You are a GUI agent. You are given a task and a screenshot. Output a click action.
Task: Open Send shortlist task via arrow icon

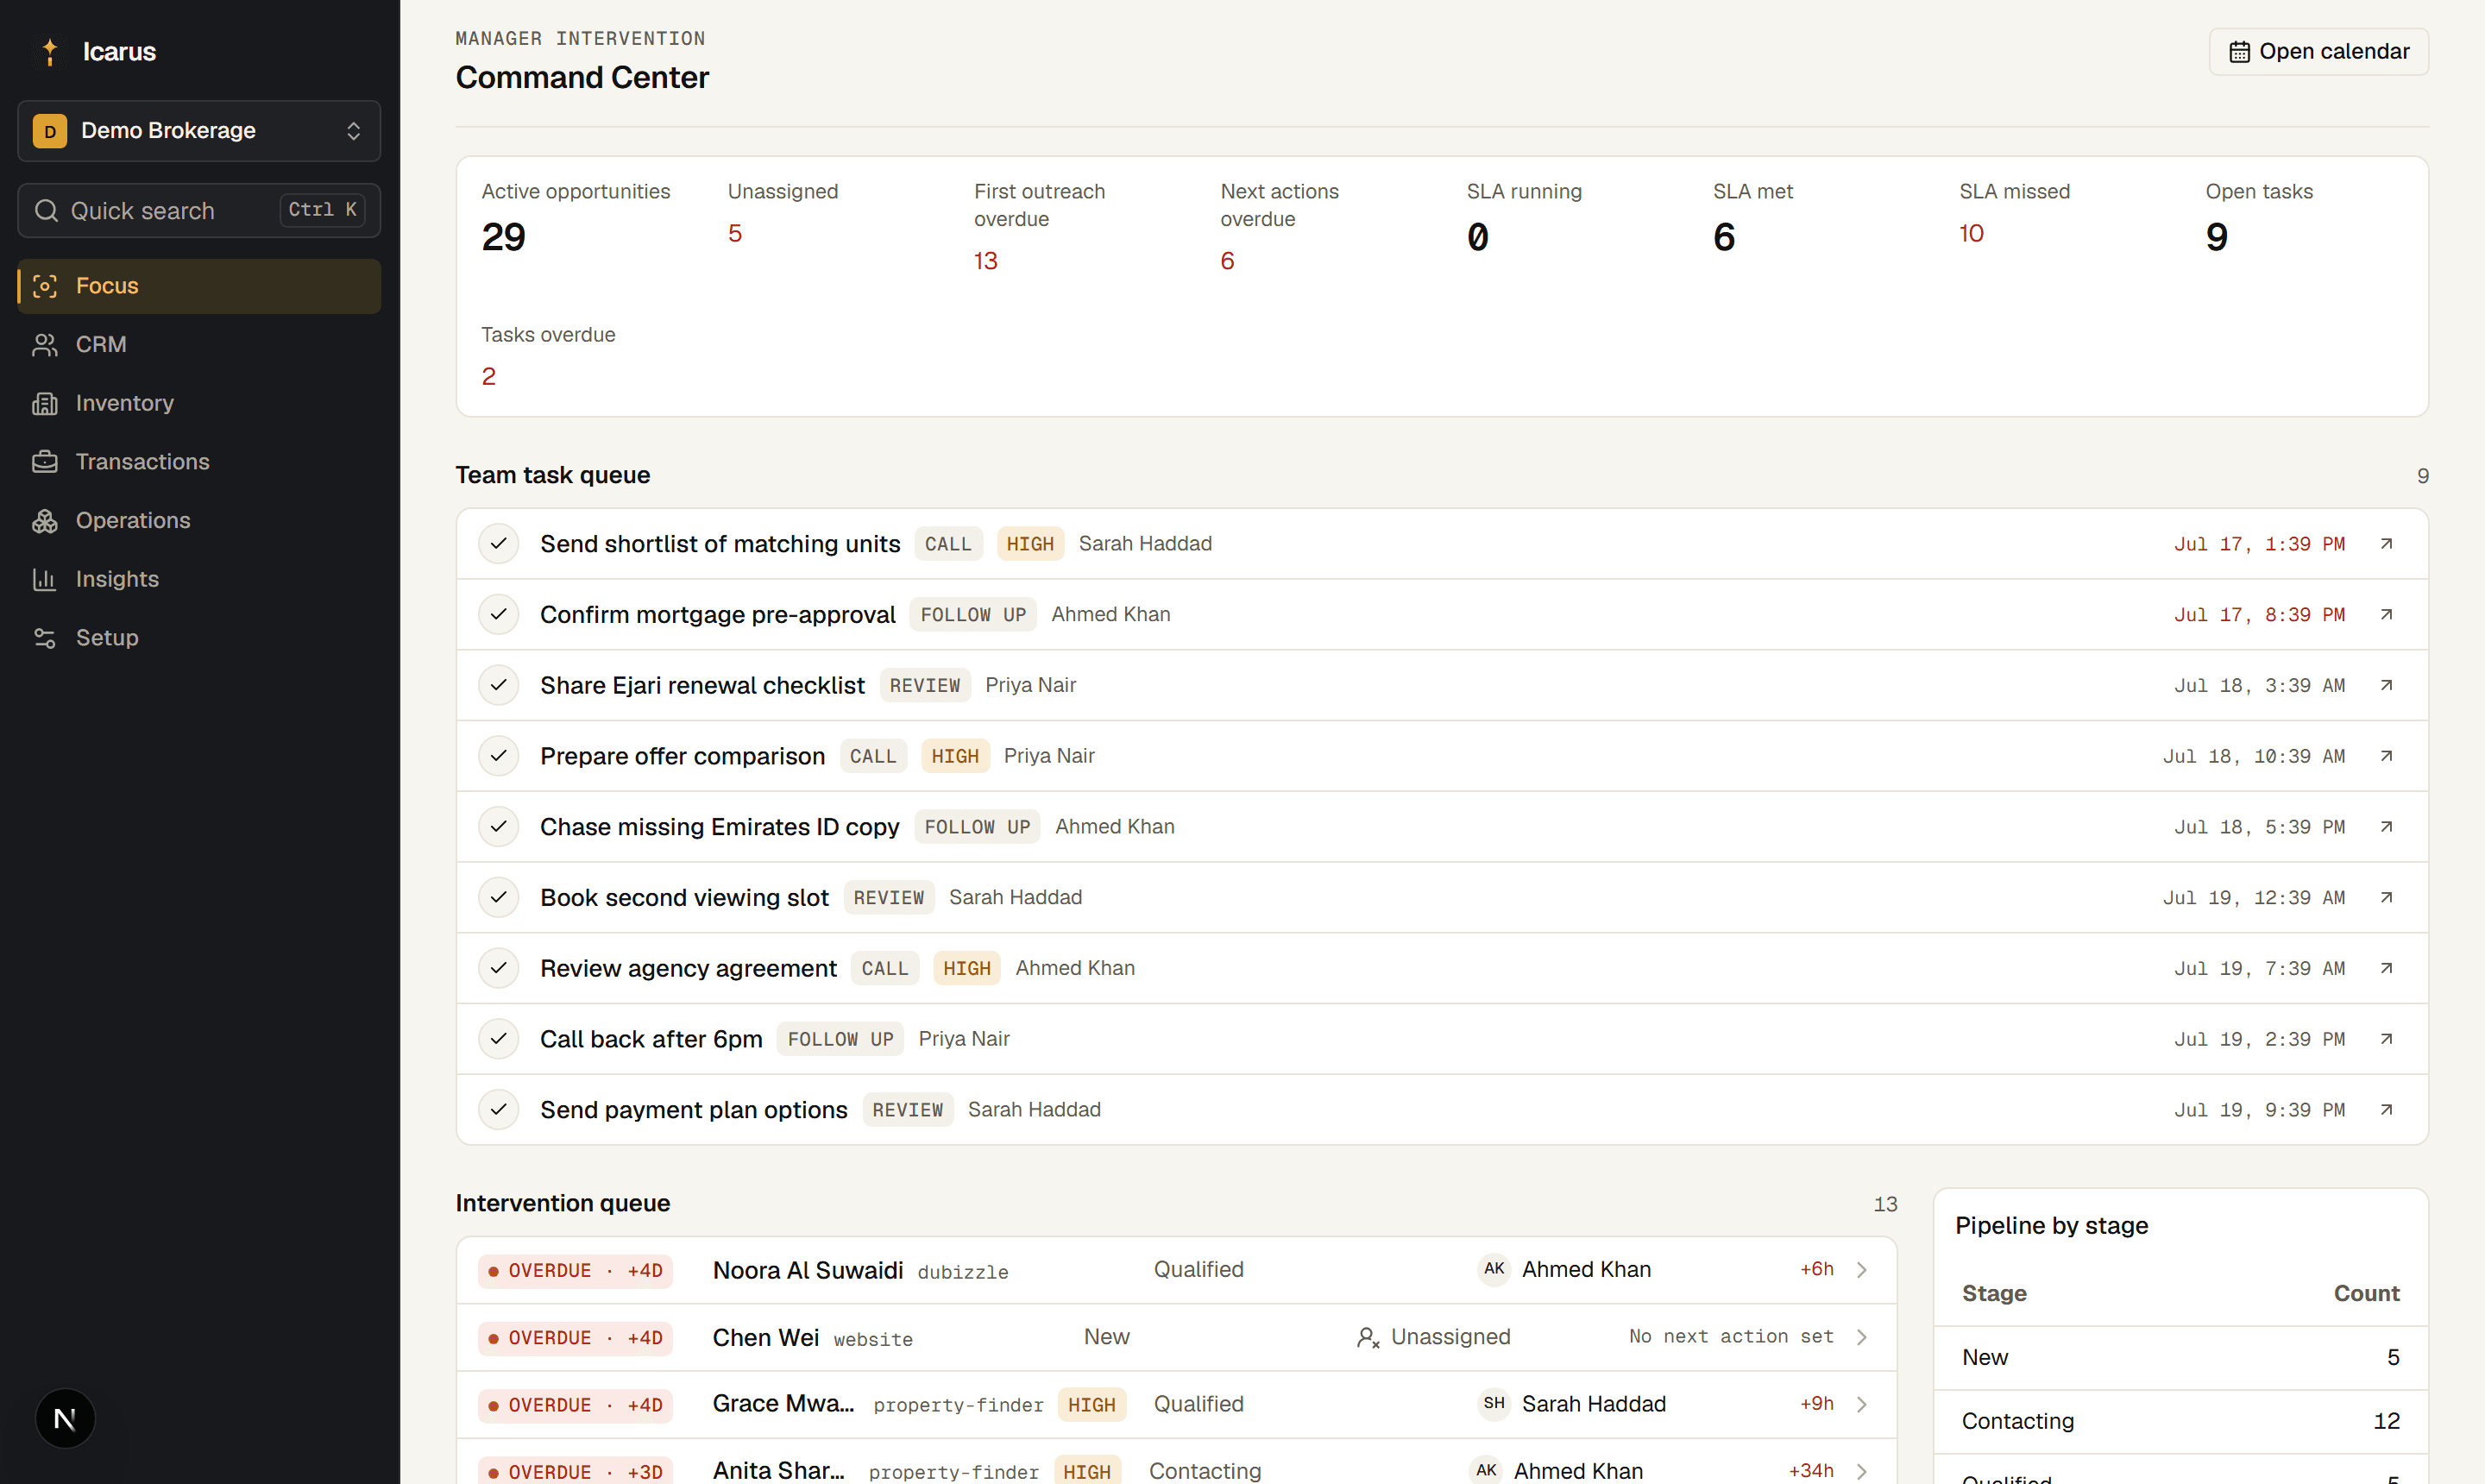point(2386,543)
